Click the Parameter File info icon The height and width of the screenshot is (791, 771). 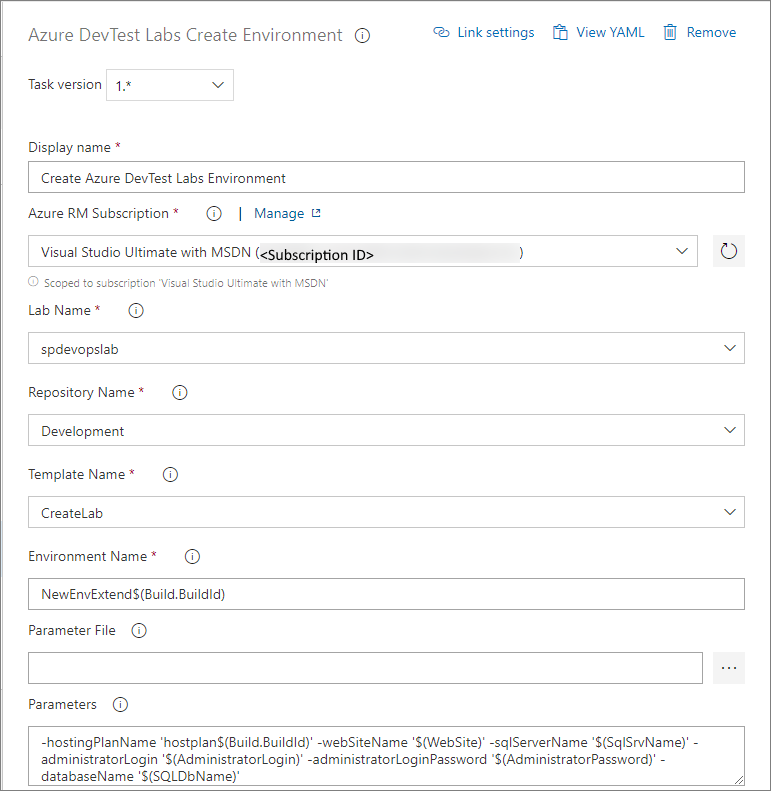click(x=139, y=631)
